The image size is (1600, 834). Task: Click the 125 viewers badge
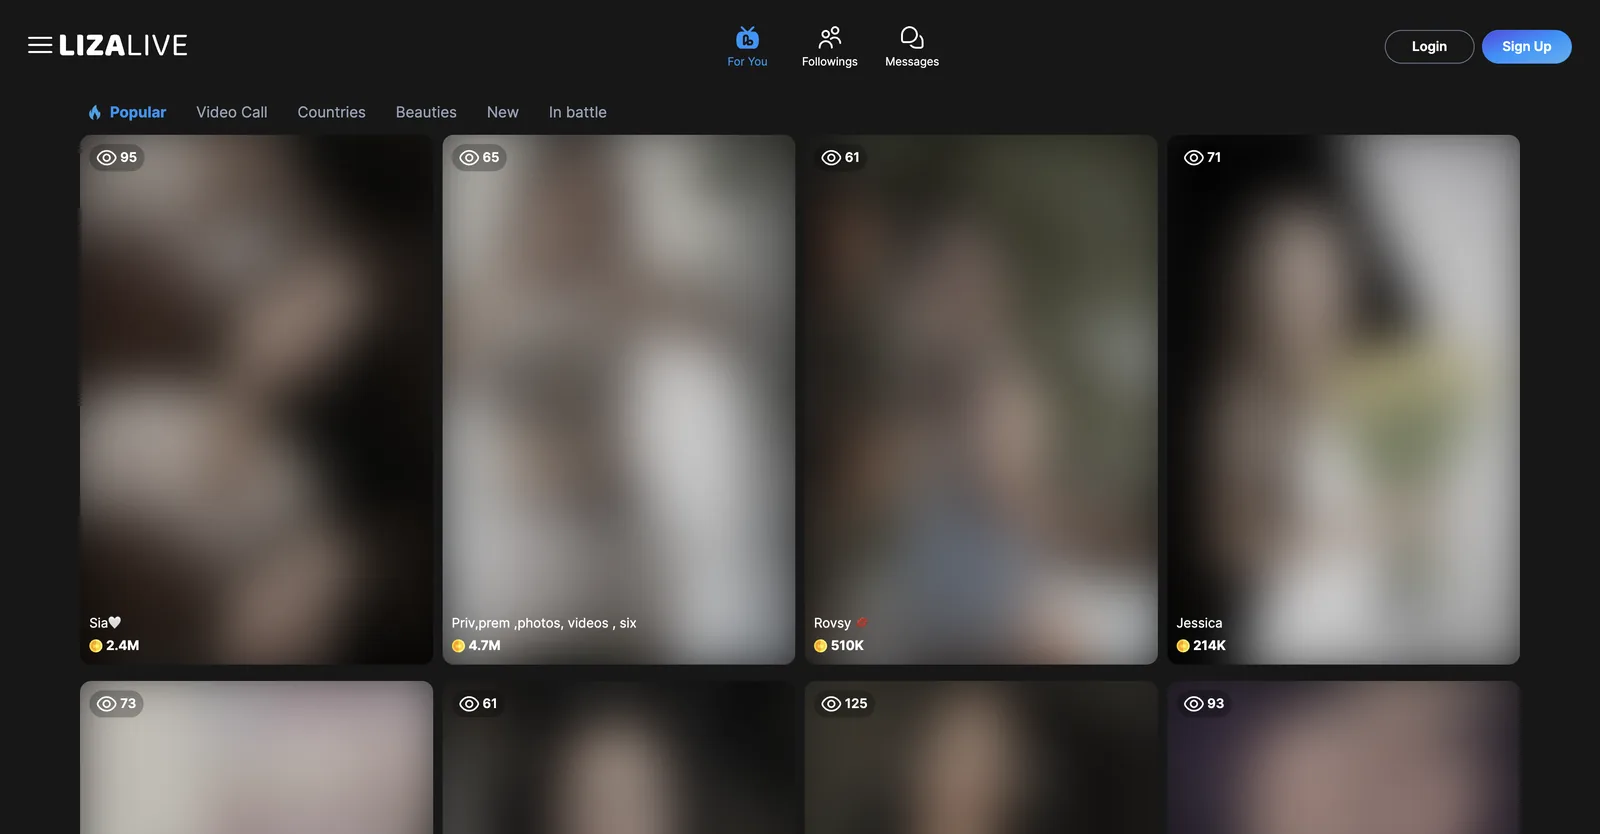(845, 704)
